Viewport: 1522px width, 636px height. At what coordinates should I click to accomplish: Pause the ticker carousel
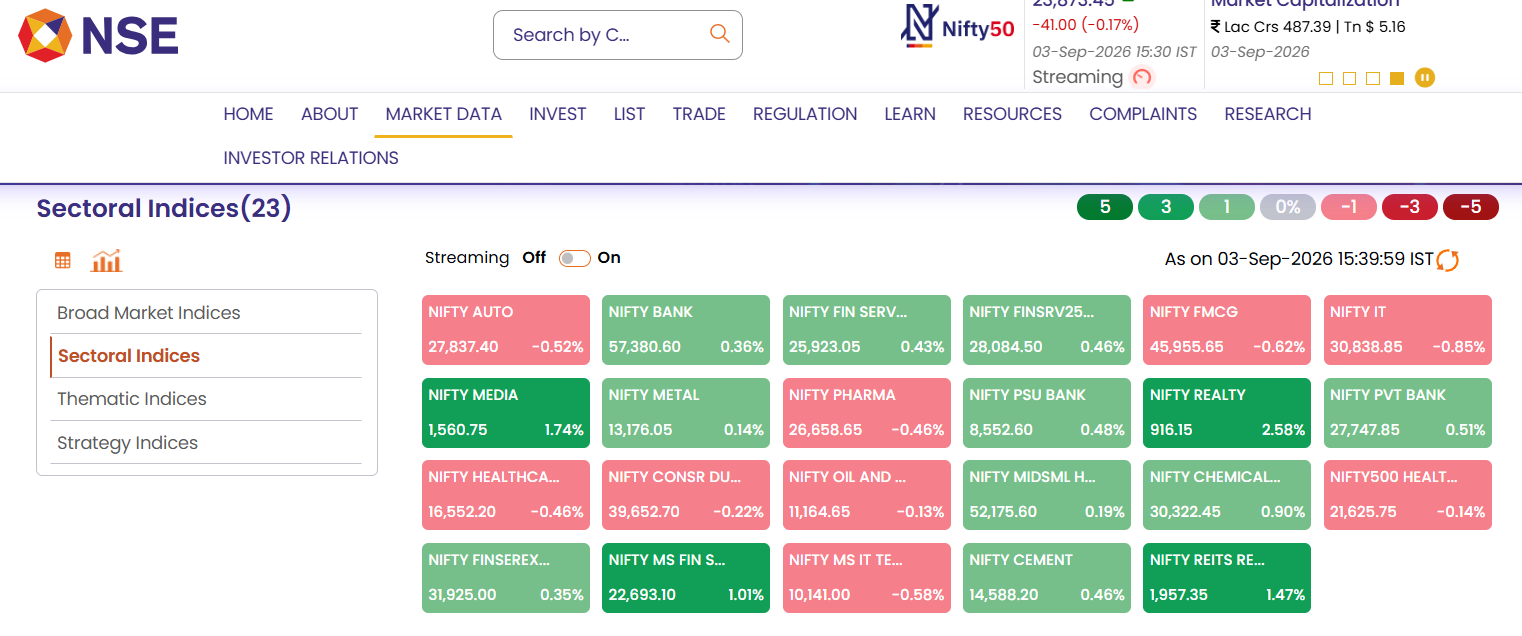(x=1425, y=77)
